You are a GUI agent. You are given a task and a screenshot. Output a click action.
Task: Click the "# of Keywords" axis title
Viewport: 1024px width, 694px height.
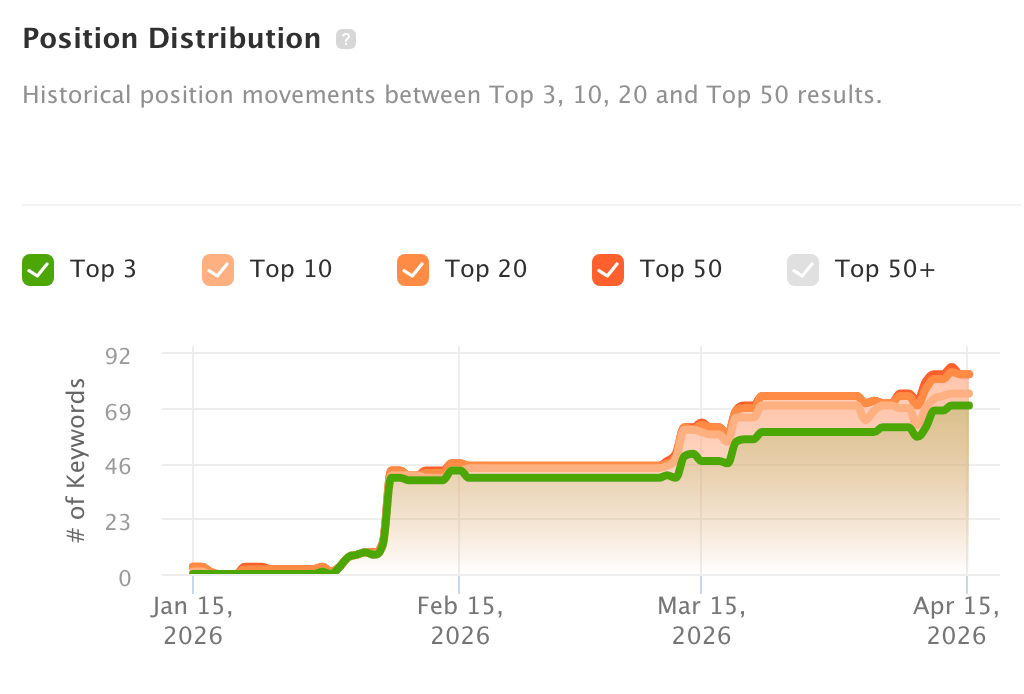pos(77,462)
